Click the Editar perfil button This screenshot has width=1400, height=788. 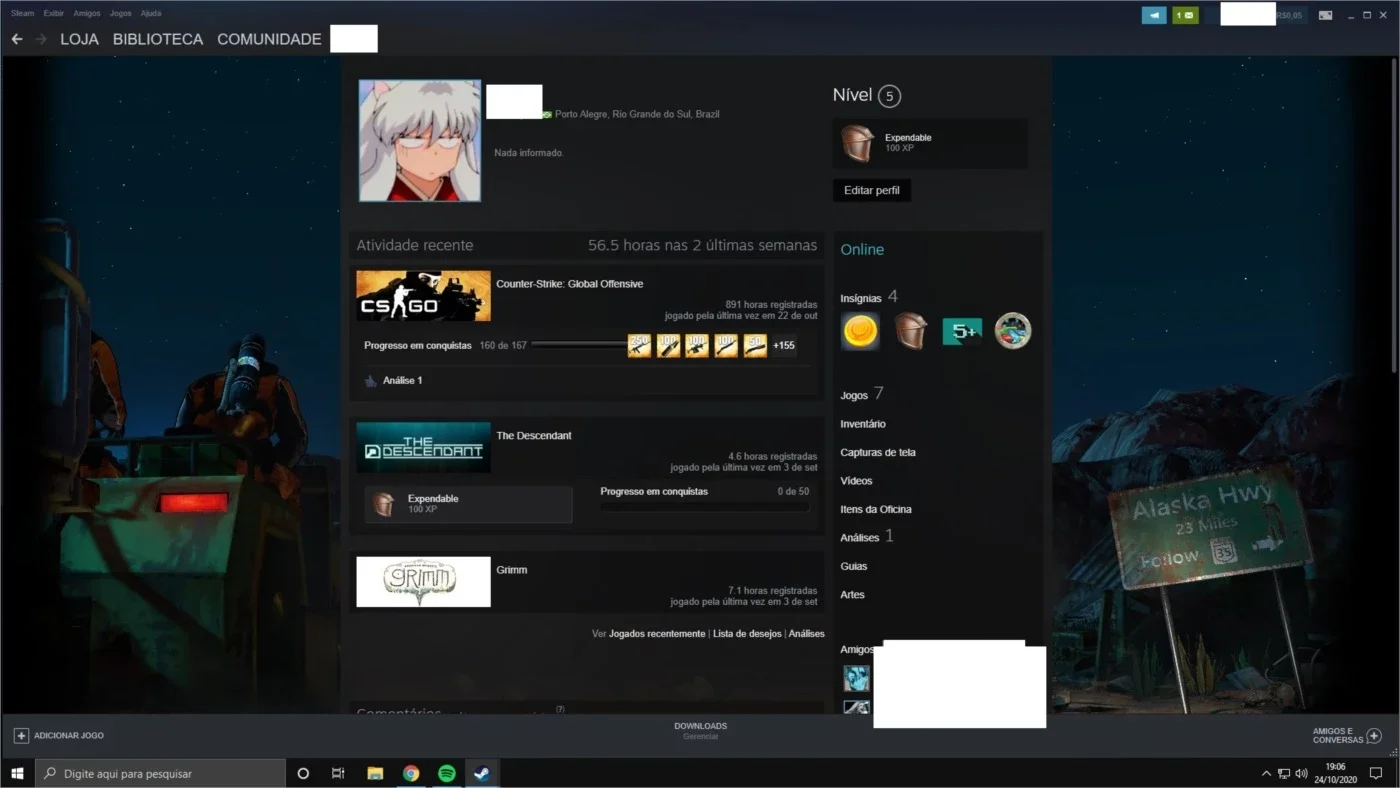pos(872,190)
